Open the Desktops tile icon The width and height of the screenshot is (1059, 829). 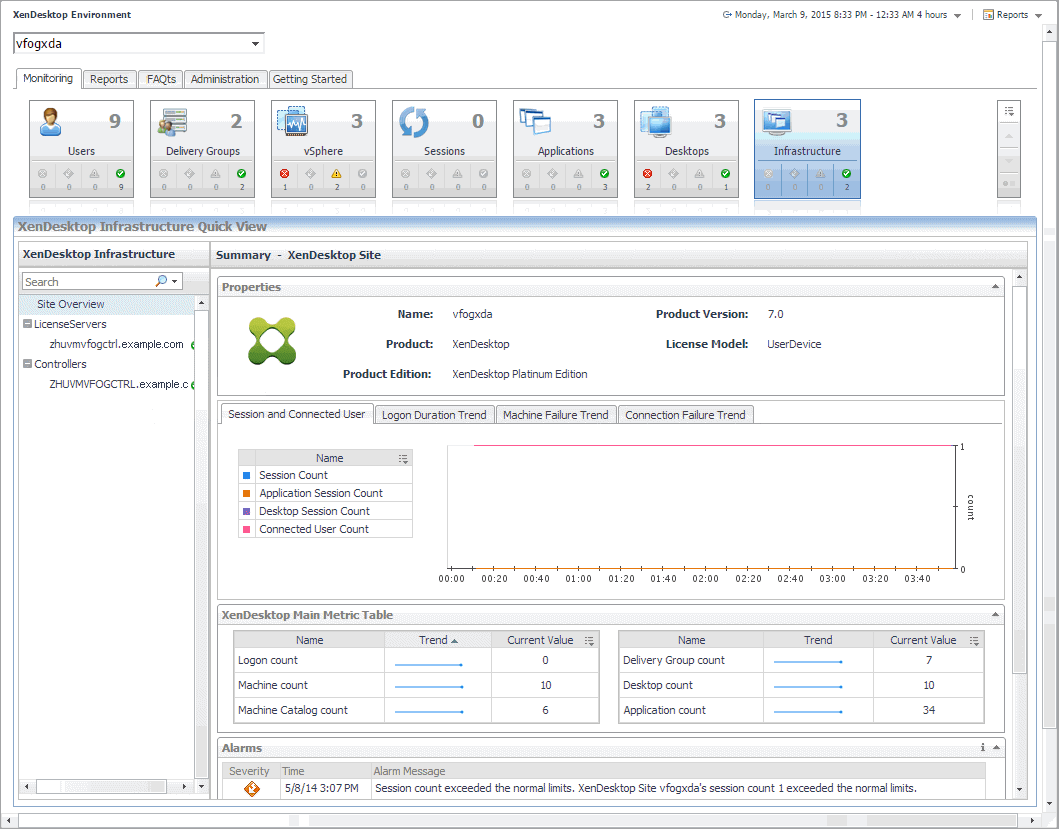[x=656, y=122]
